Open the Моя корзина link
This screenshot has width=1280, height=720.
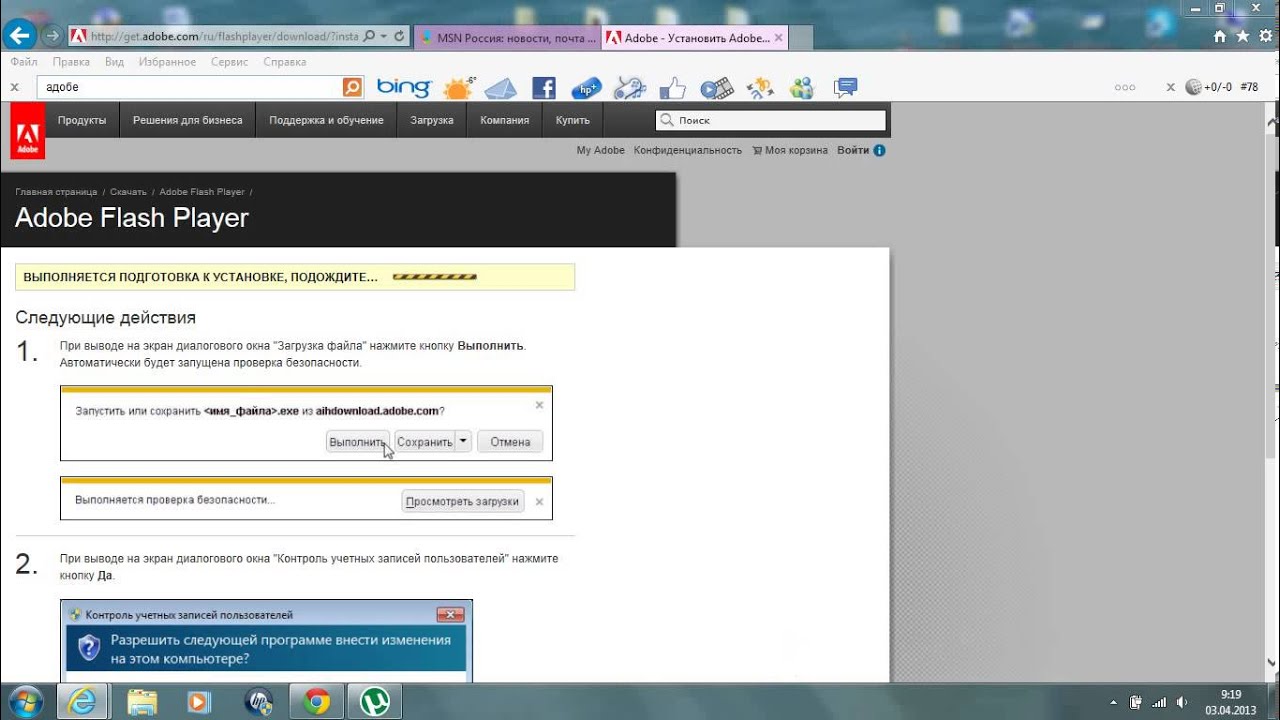pos(790,150)
